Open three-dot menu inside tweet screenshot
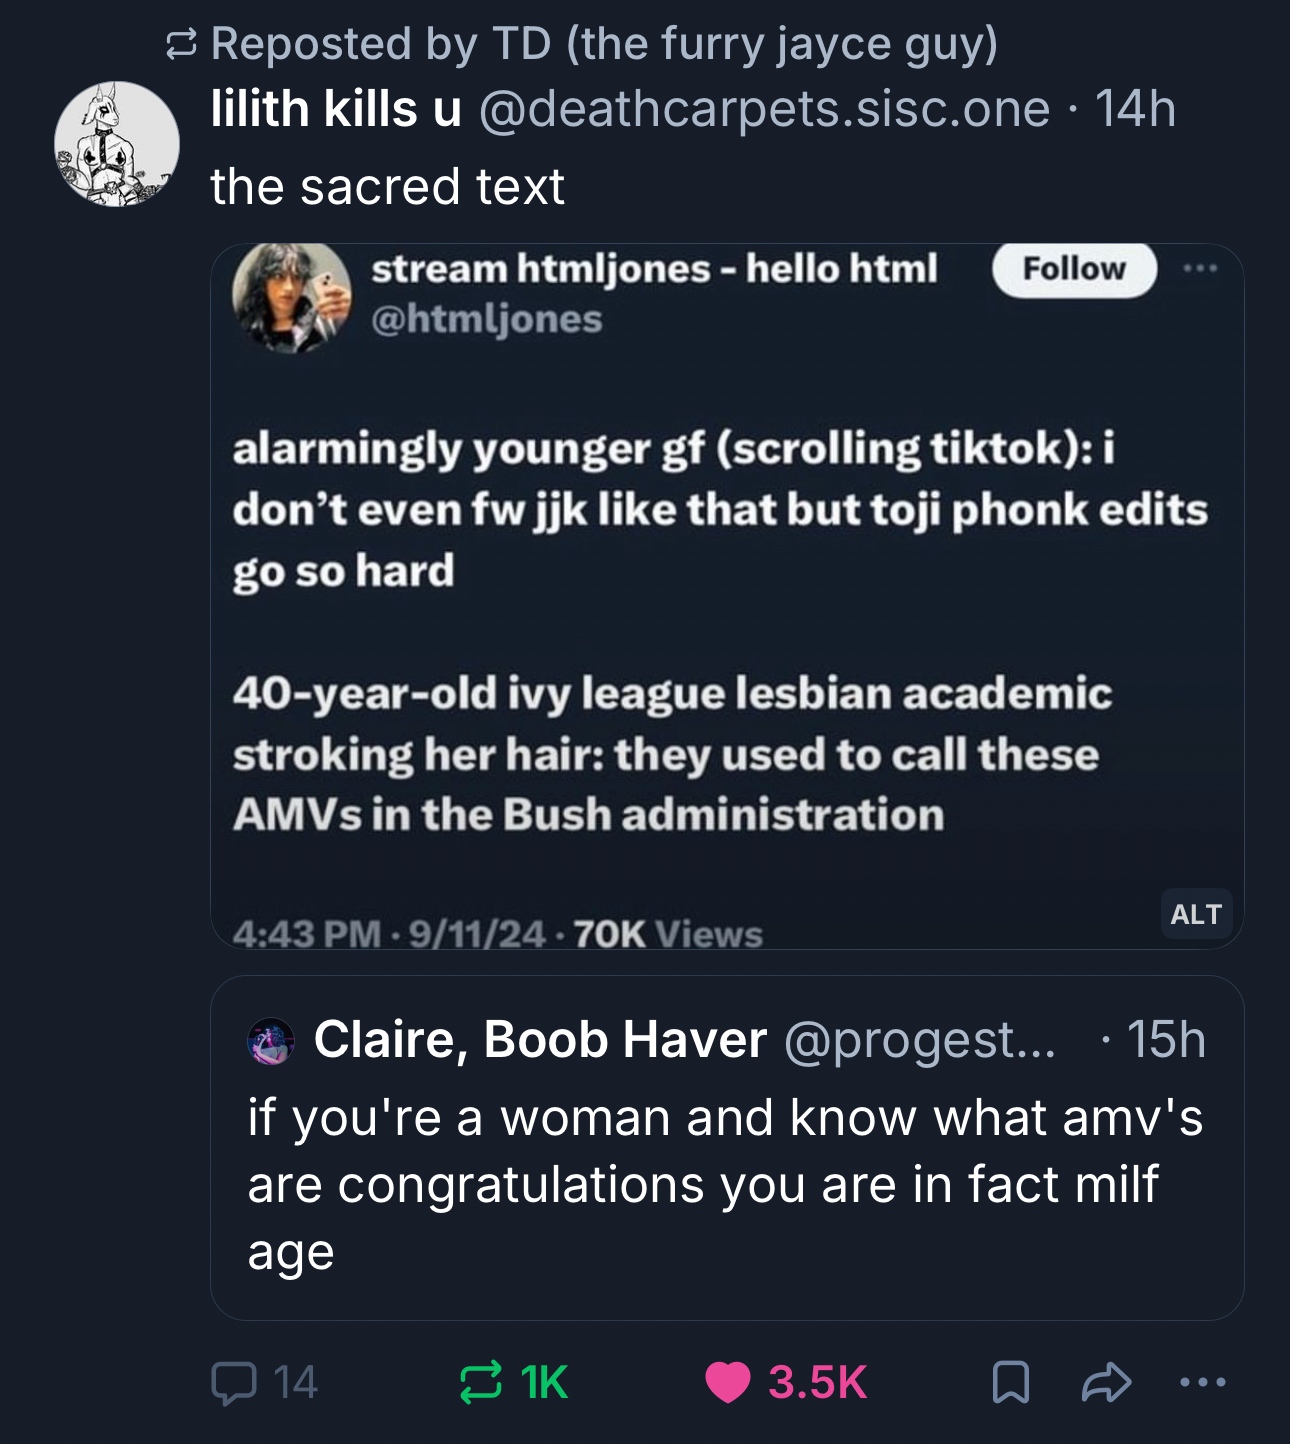 pos(1200,268)
